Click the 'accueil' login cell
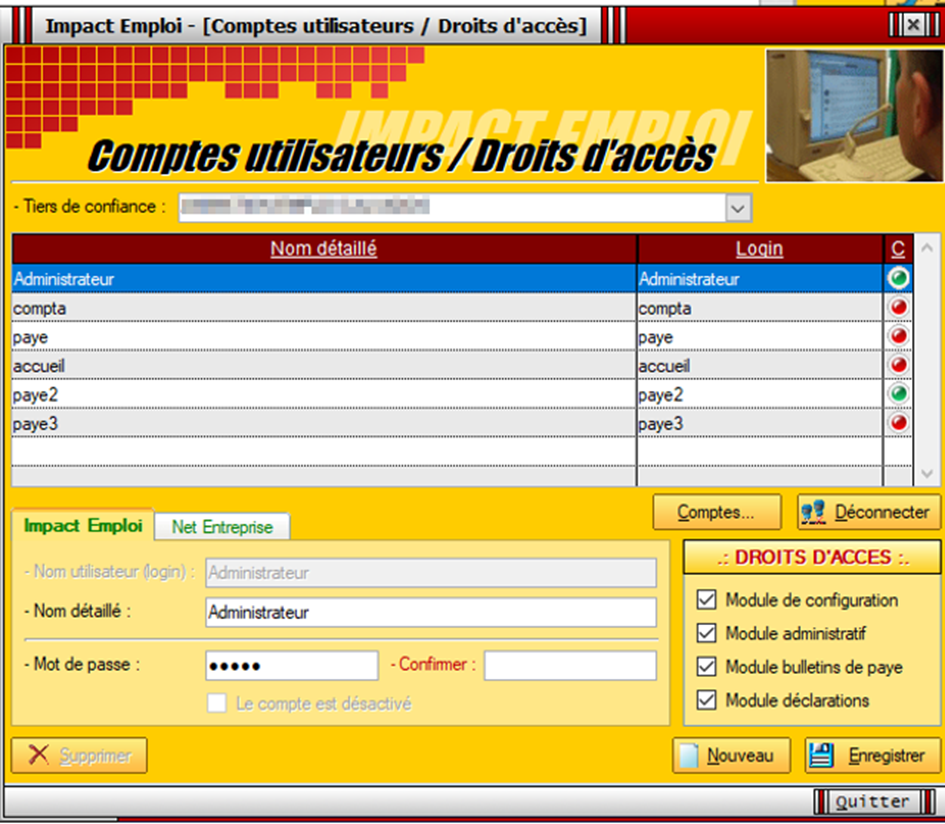This screenshot has height=824, width=945. 760,366
